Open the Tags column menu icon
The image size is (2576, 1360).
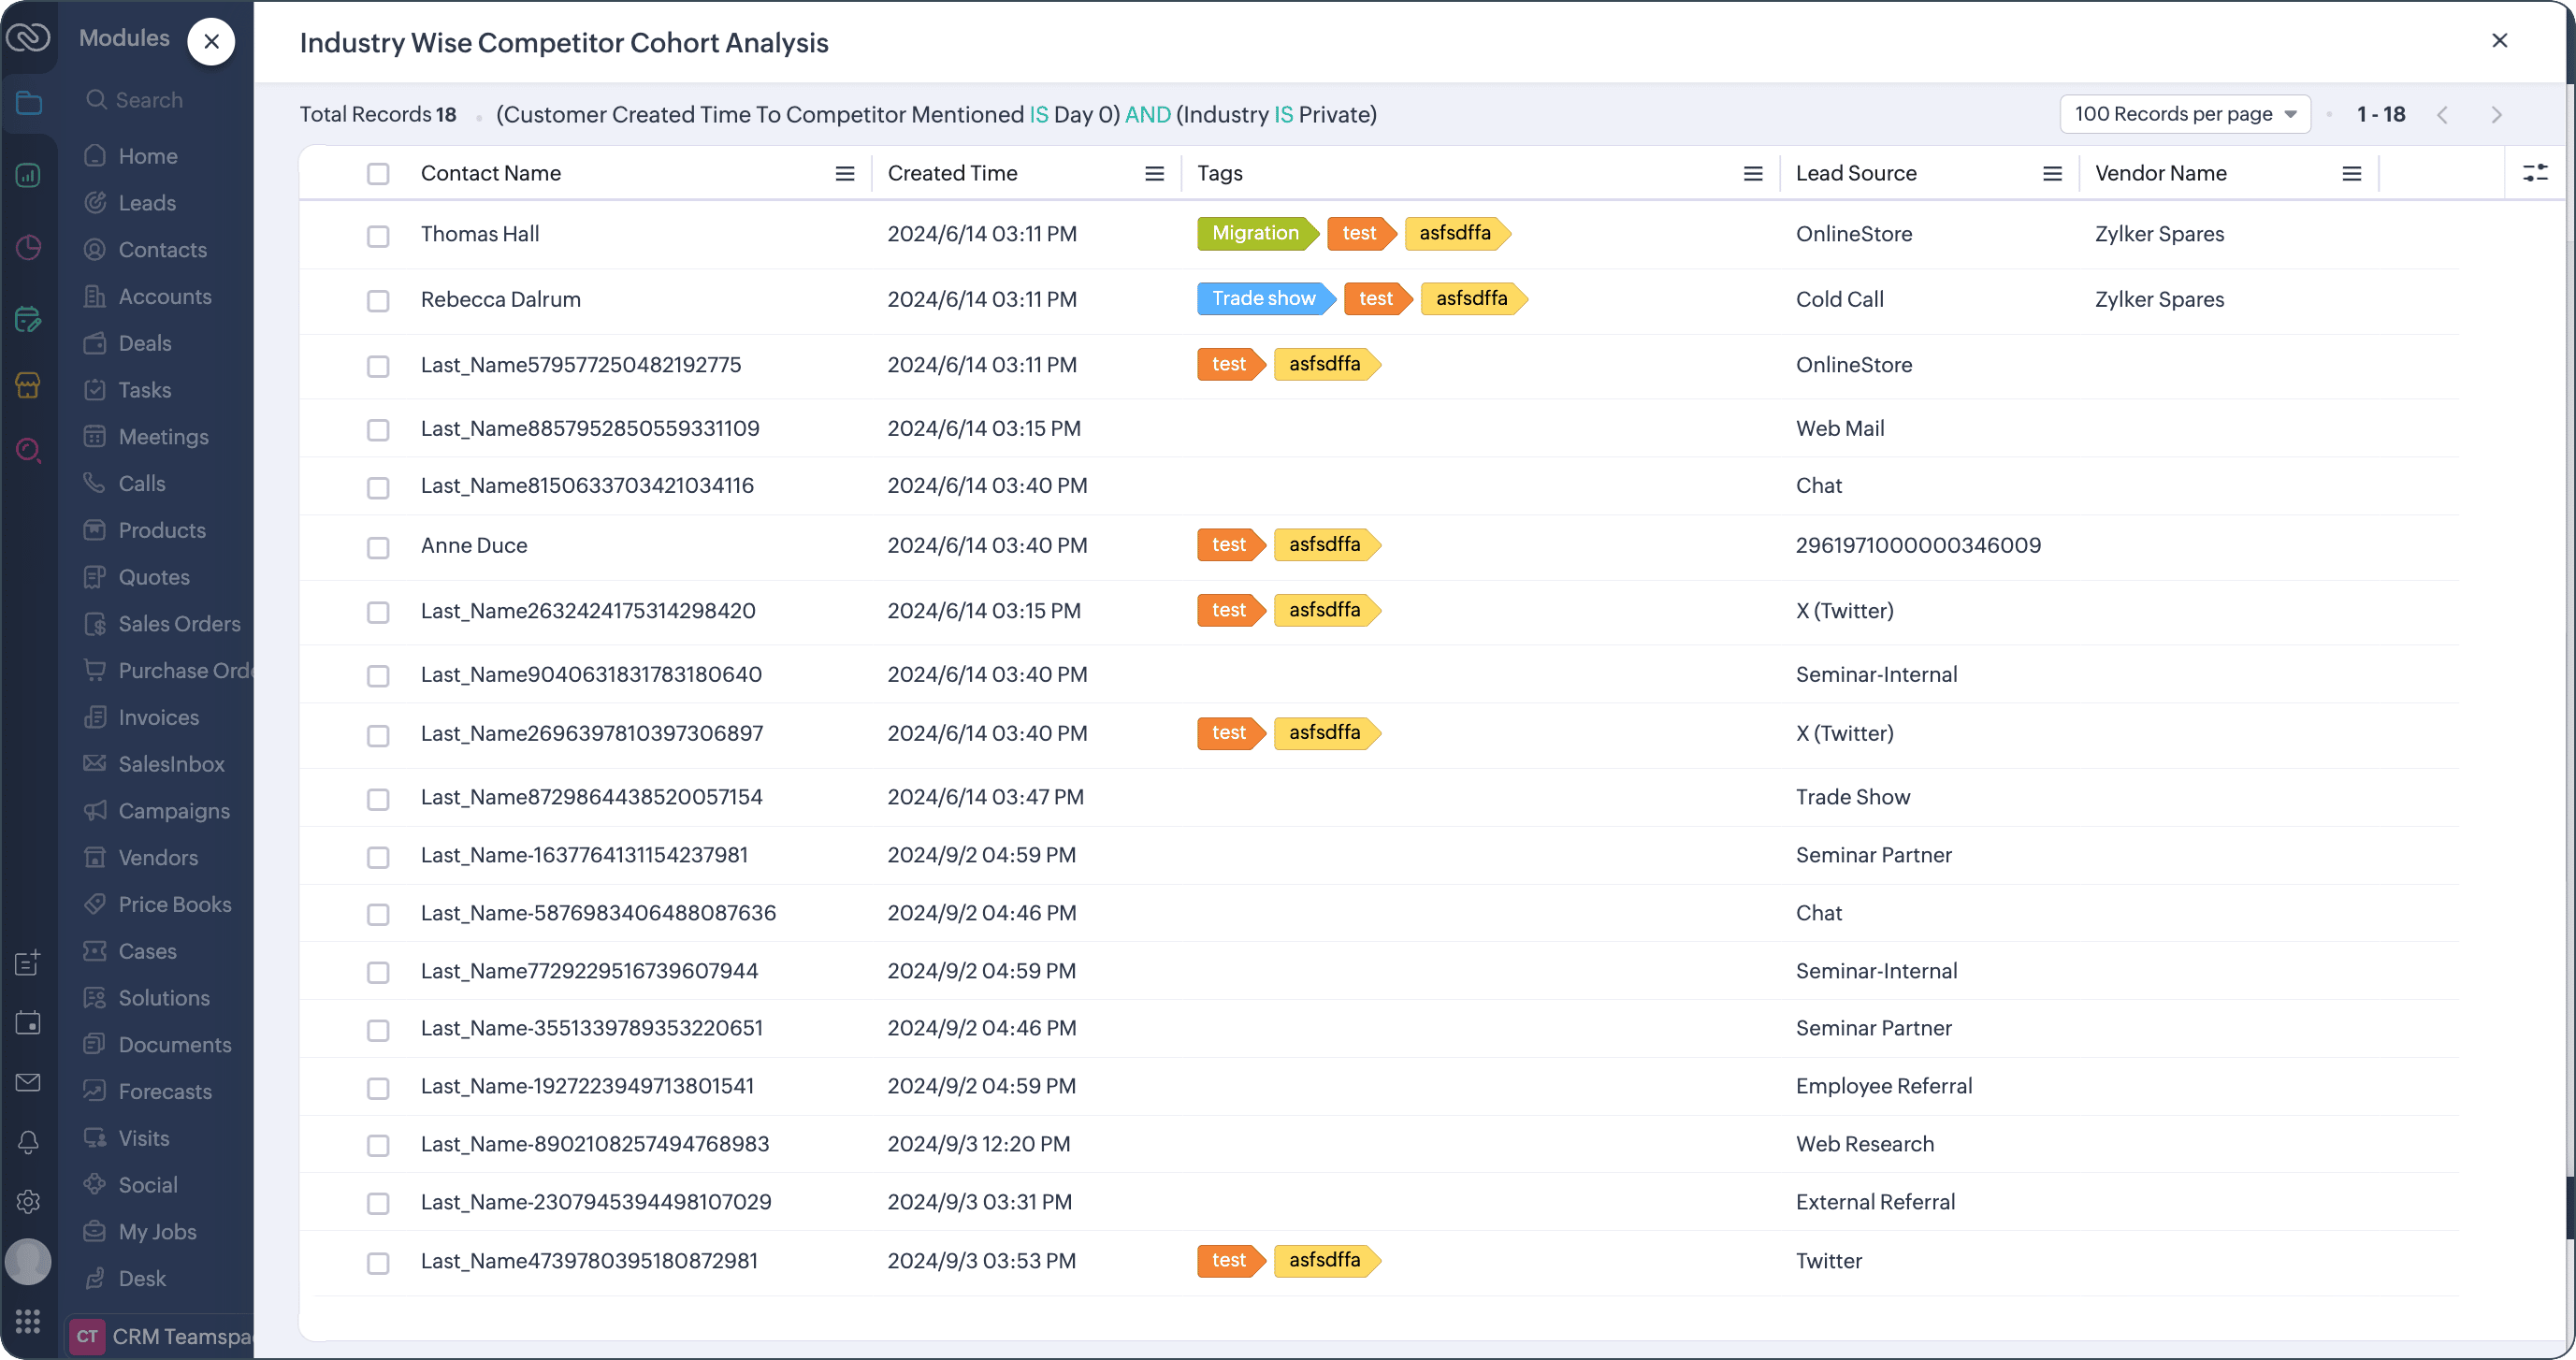[1752, 173]
